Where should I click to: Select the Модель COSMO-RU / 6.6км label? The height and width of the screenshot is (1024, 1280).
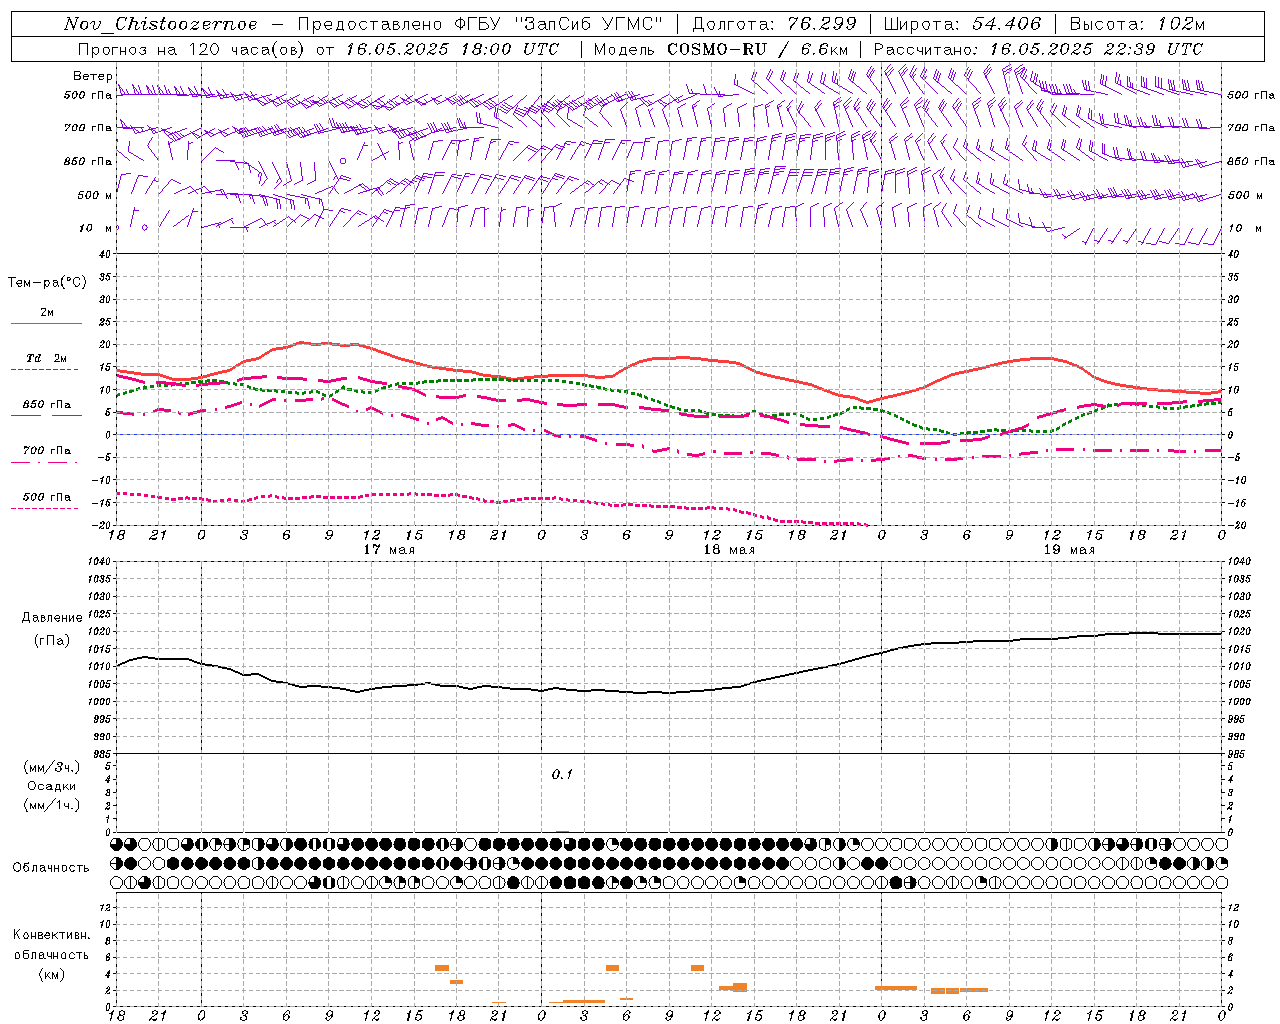[x=720, y=49]
